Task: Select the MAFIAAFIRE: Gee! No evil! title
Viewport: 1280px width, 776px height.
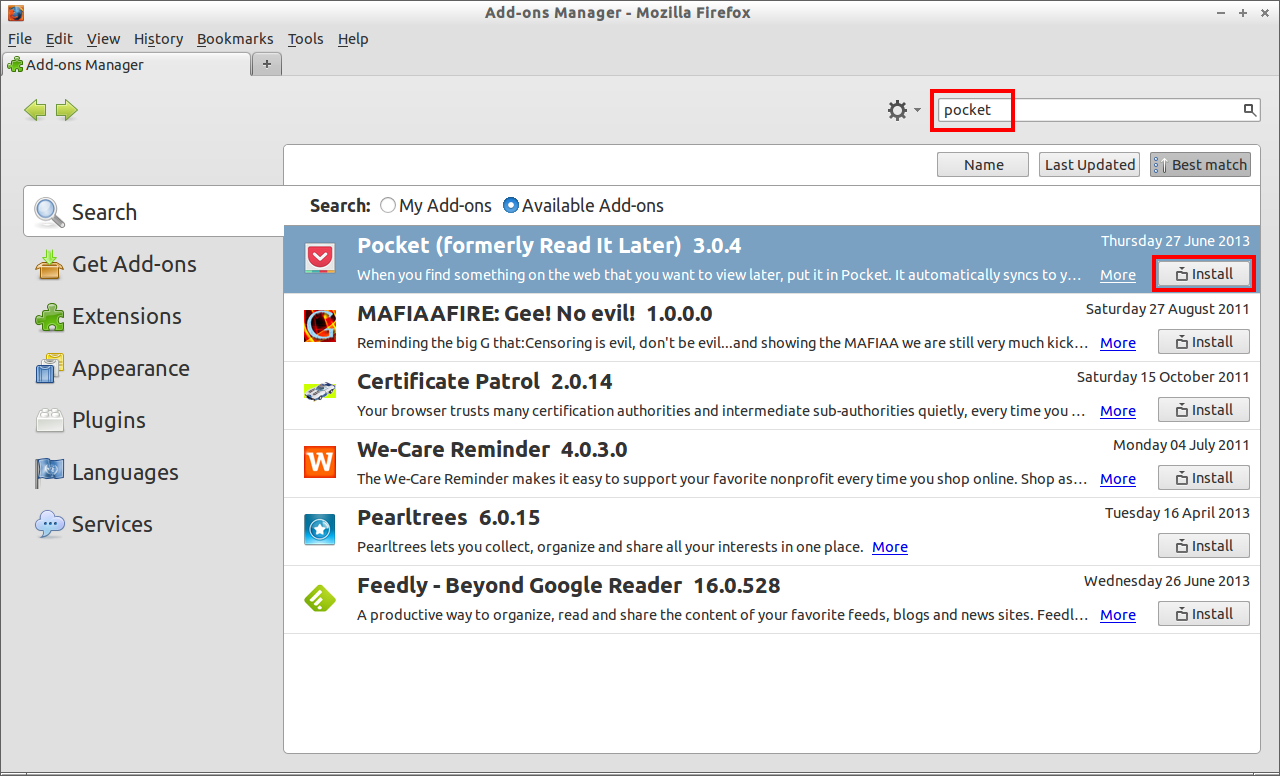Action: click(x=496, y=314)
